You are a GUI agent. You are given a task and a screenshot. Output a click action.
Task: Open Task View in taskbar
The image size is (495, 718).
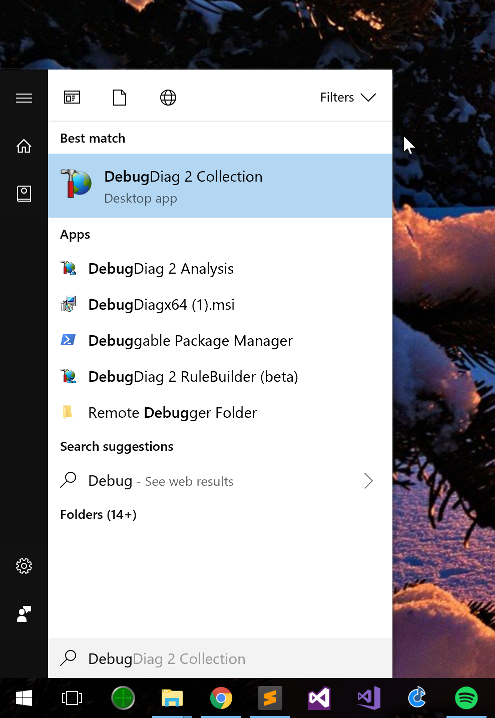click(72, 698)
